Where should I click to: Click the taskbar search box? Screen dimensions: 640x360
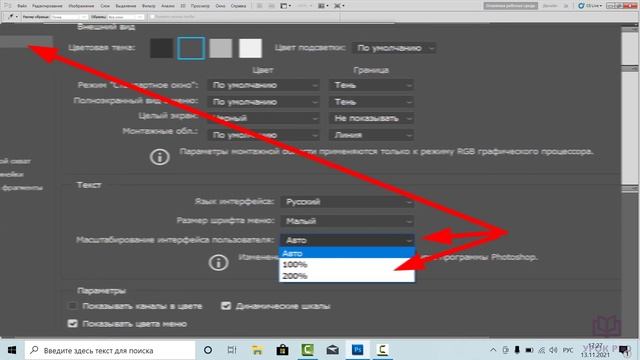point(110,350)
